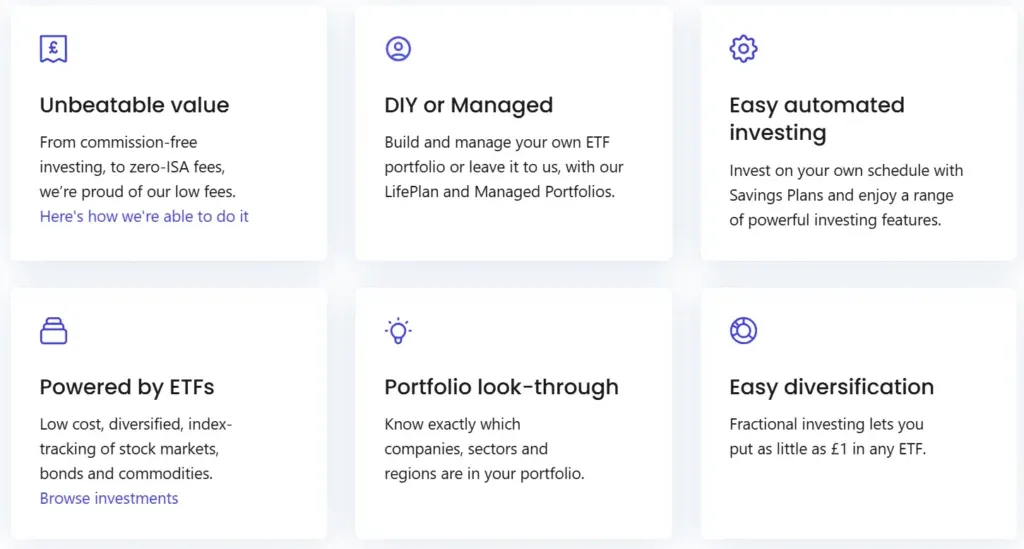Select the DIY or Managed heading

[468, 105]
